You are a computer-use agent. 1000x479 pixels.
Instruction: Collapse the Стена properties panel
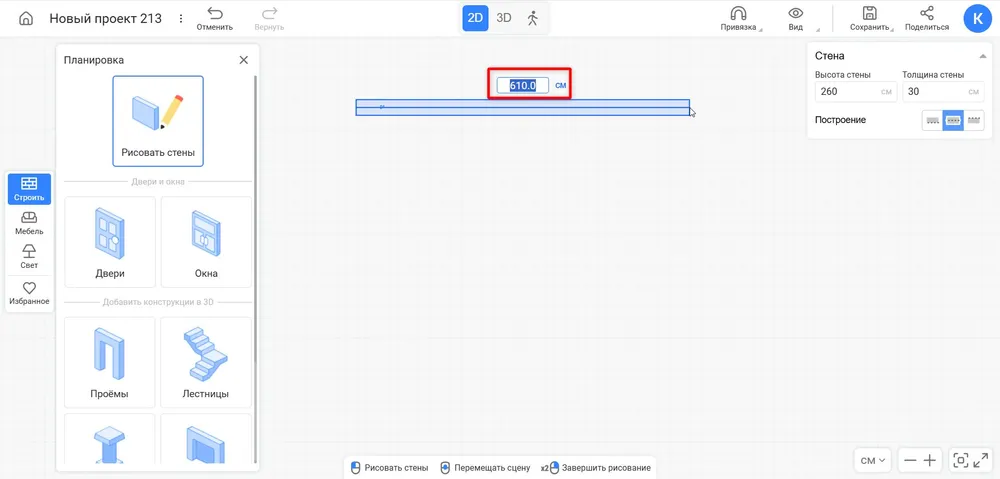tap(983, 56)
